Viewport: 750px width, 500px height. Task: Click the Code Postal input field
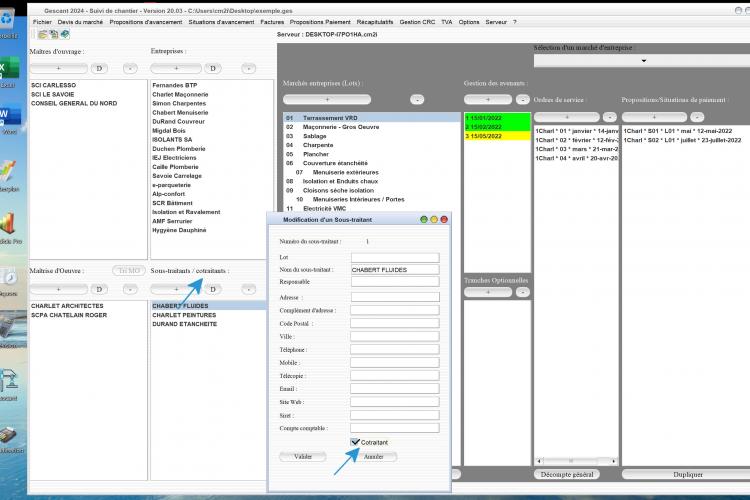[x=395, y=323]
